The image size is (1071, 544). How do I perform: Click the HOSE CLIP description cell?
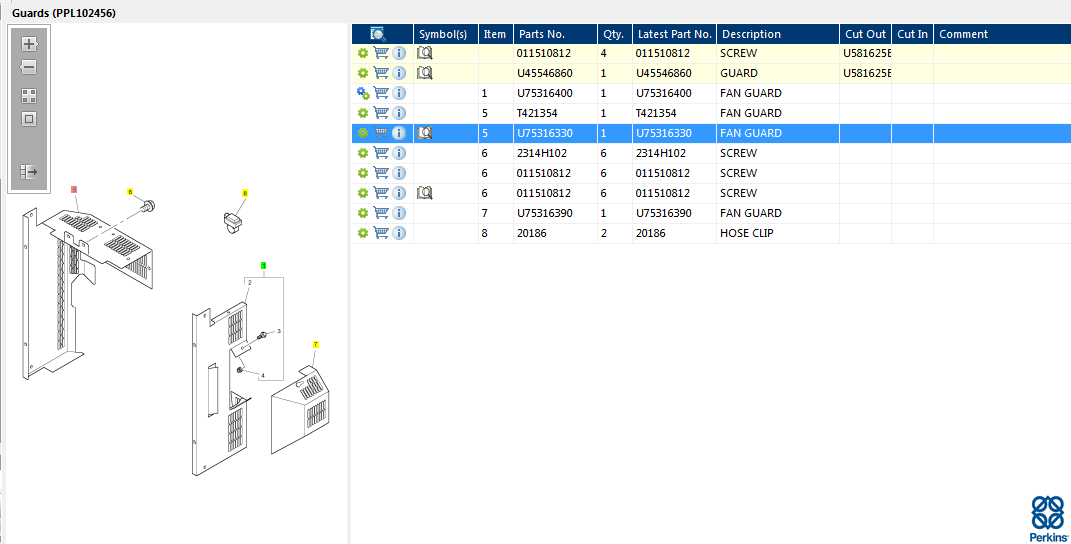pyautogui.click(x=778, y=233)
